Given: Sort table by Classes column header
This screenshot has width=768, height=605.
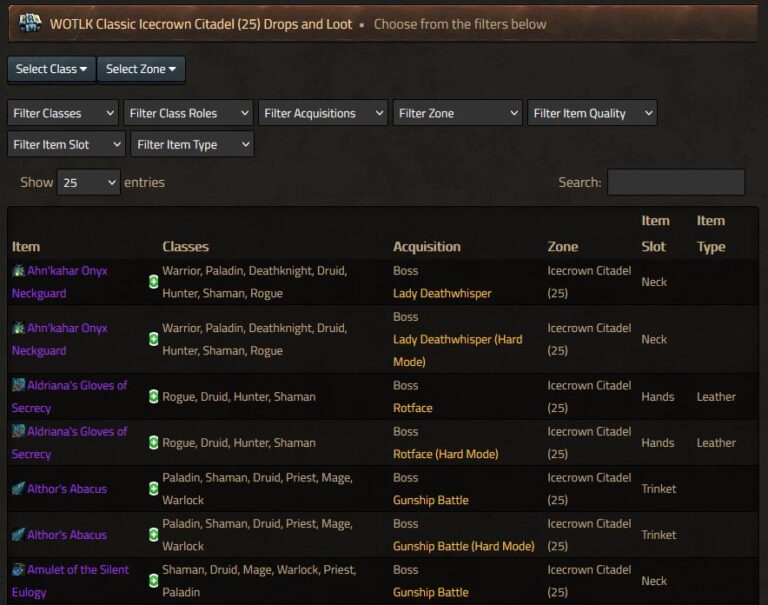Looking at the screenshot, I should pyautogui.click(x=186, y=246).
